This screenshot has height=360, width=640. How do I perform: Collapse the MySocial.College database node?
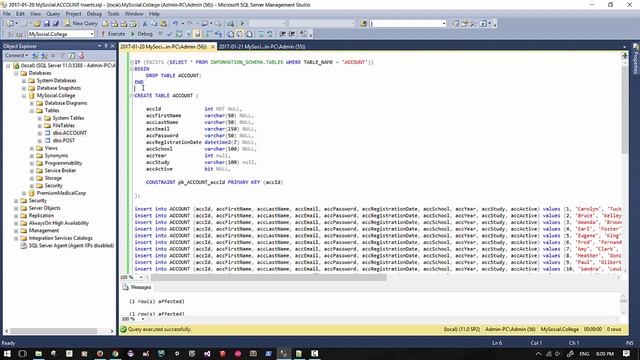pyautogui.click(x=24, y=96)
